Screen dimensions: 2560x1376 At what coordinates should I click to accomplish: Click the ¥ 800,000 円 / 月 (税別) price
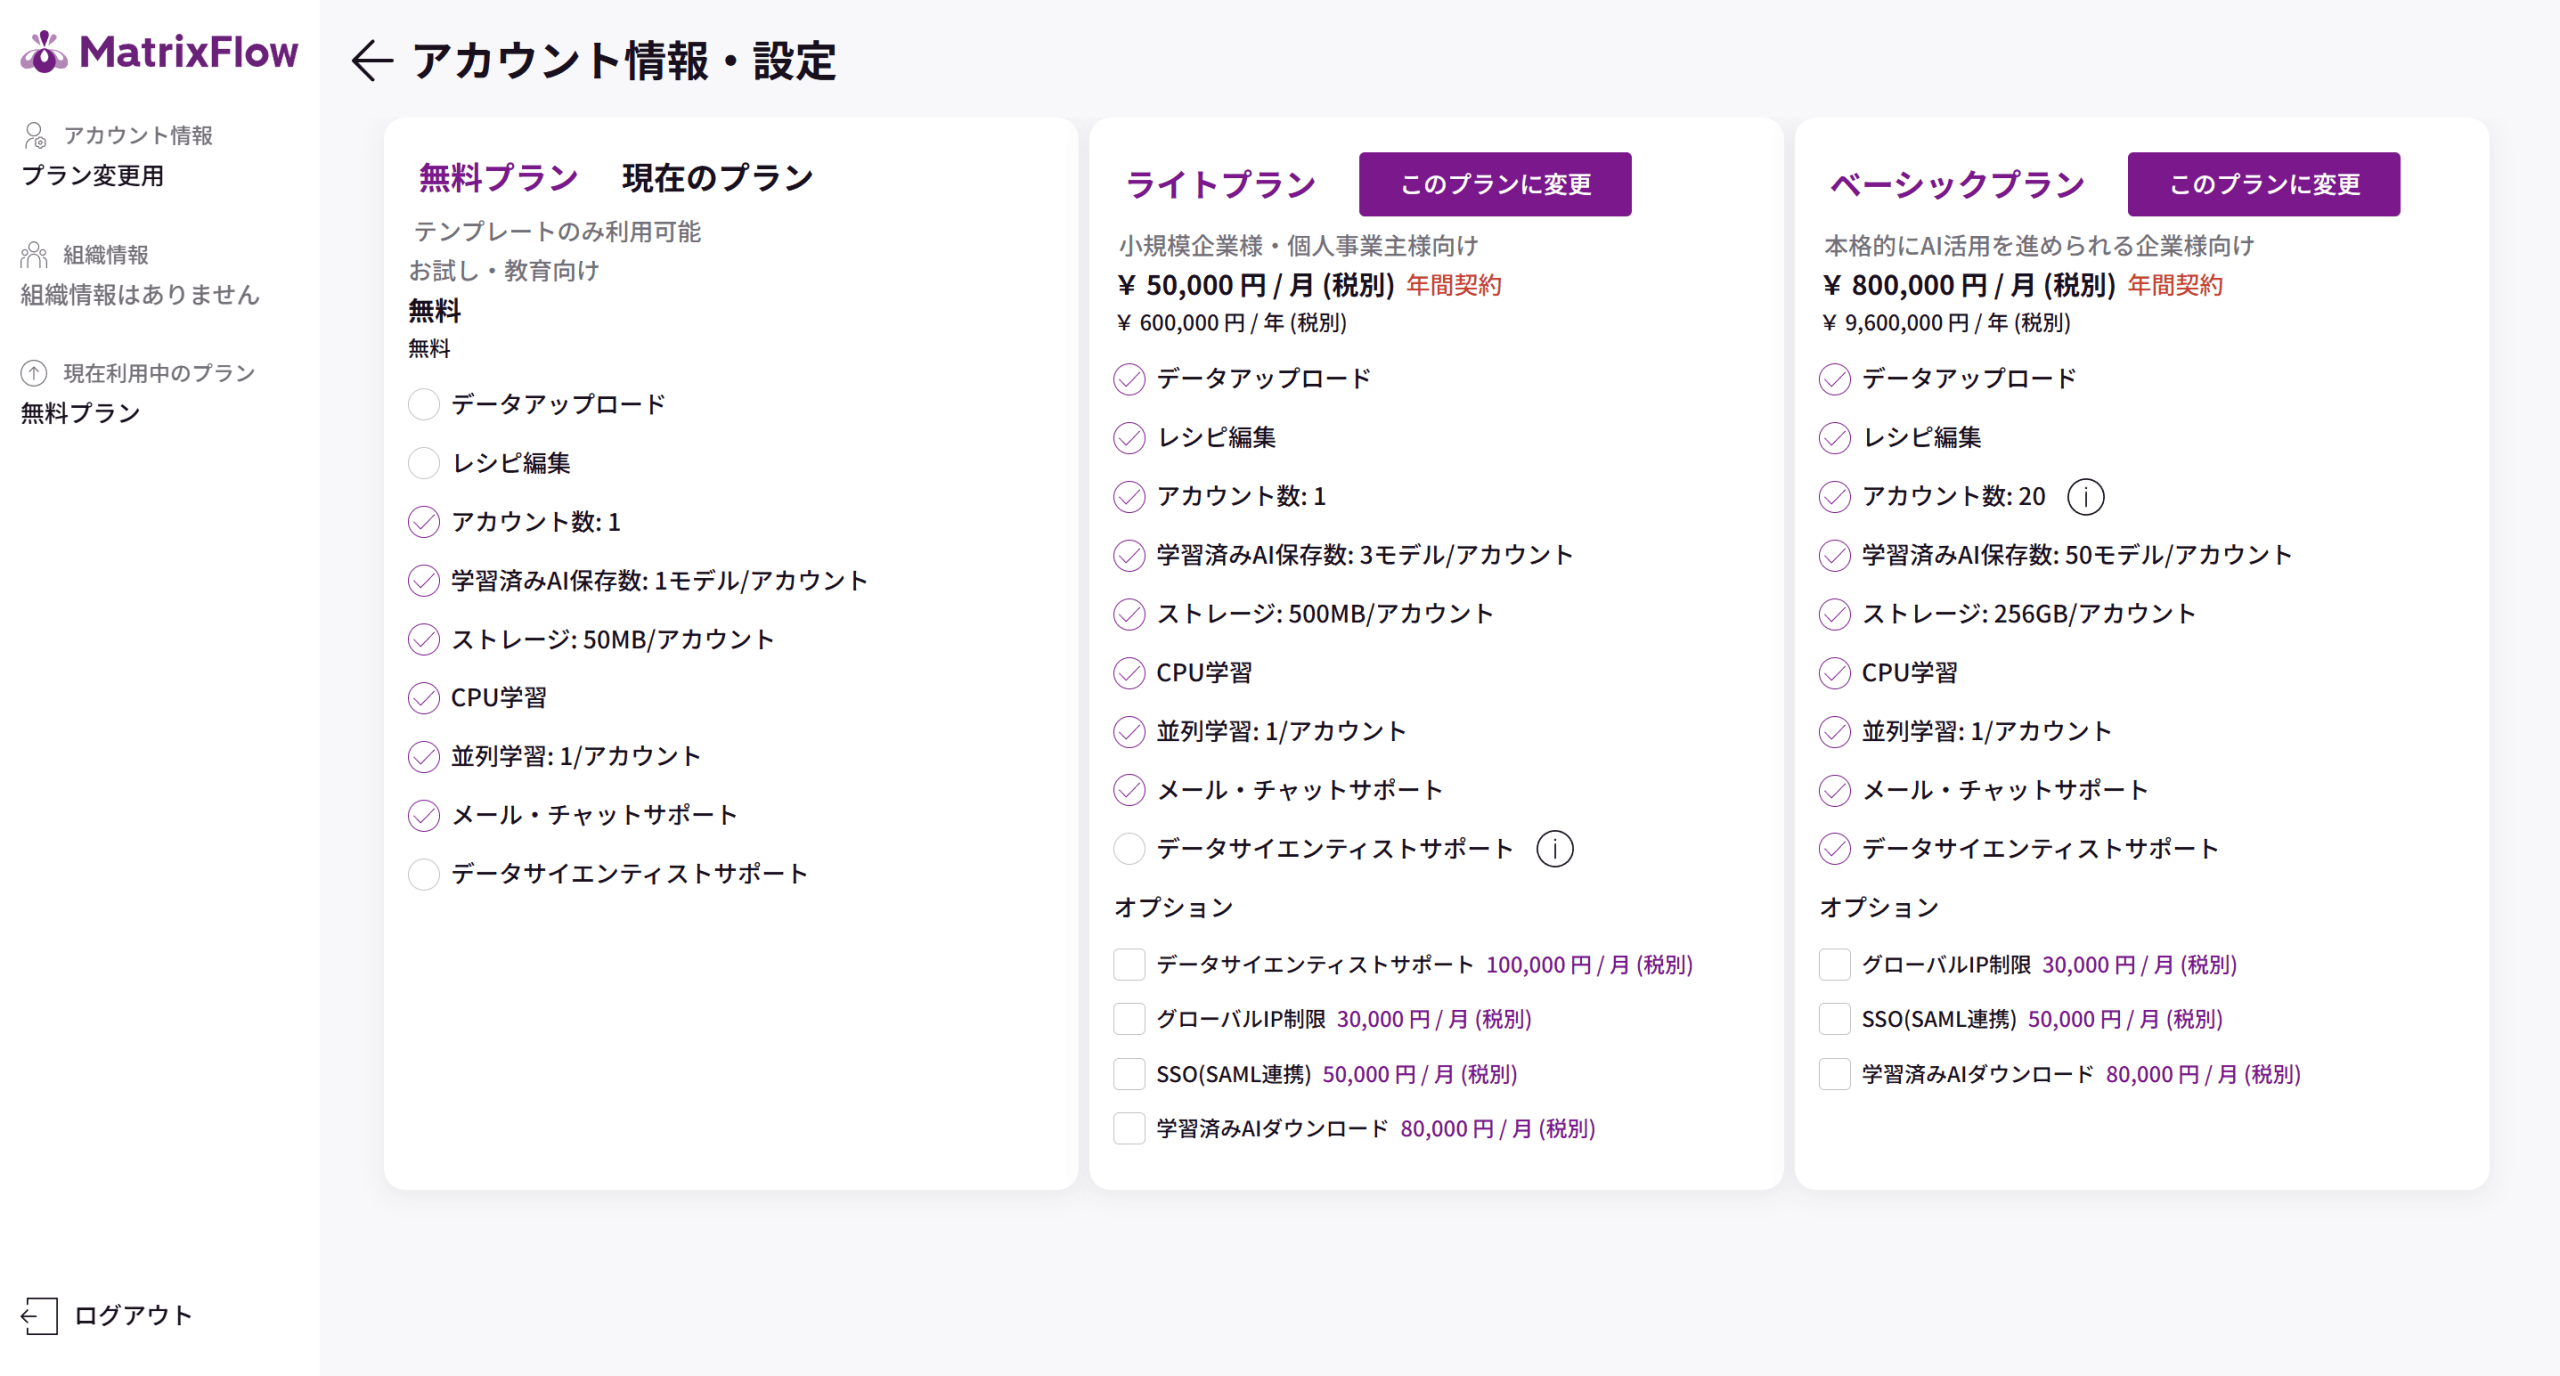(1968, 286)
